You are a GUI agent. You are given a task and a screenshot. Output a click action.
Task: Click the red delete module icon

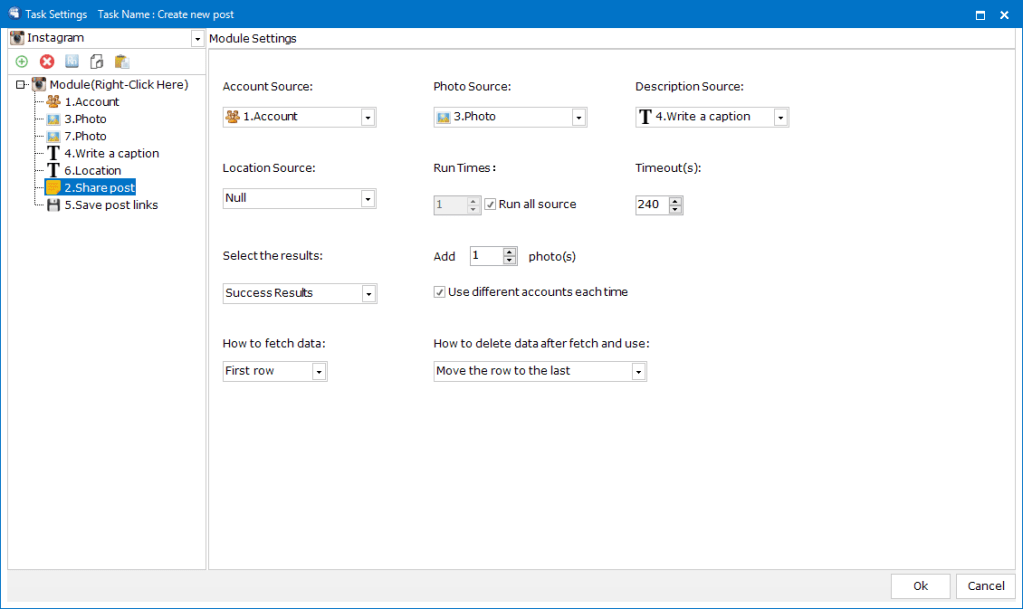[x=47, y=62]
